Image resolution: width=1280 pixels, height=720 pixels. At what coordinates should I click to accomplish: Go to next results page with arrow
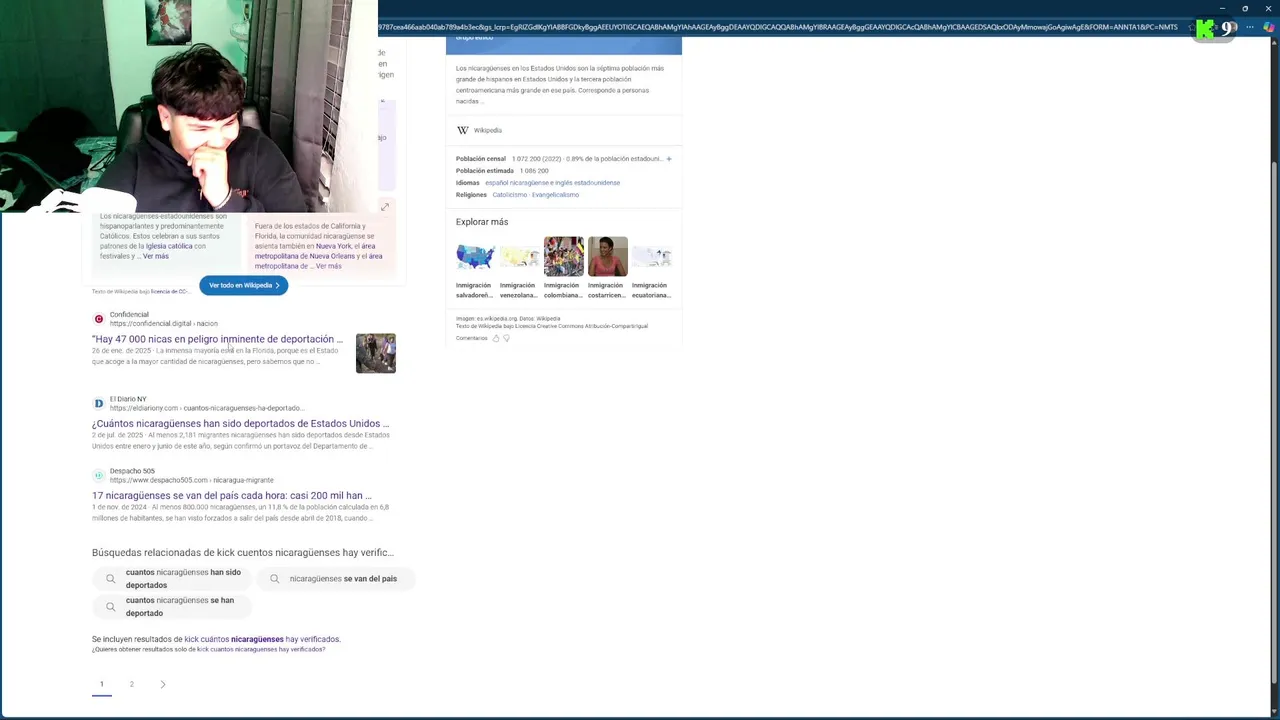point(163,685)
